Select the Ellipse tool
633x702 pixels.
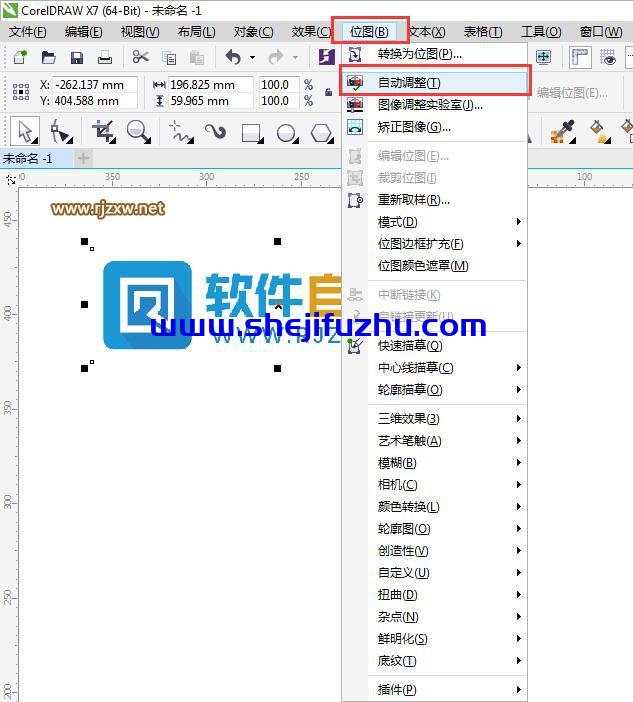pyautogui.click(x=287, y=133)
